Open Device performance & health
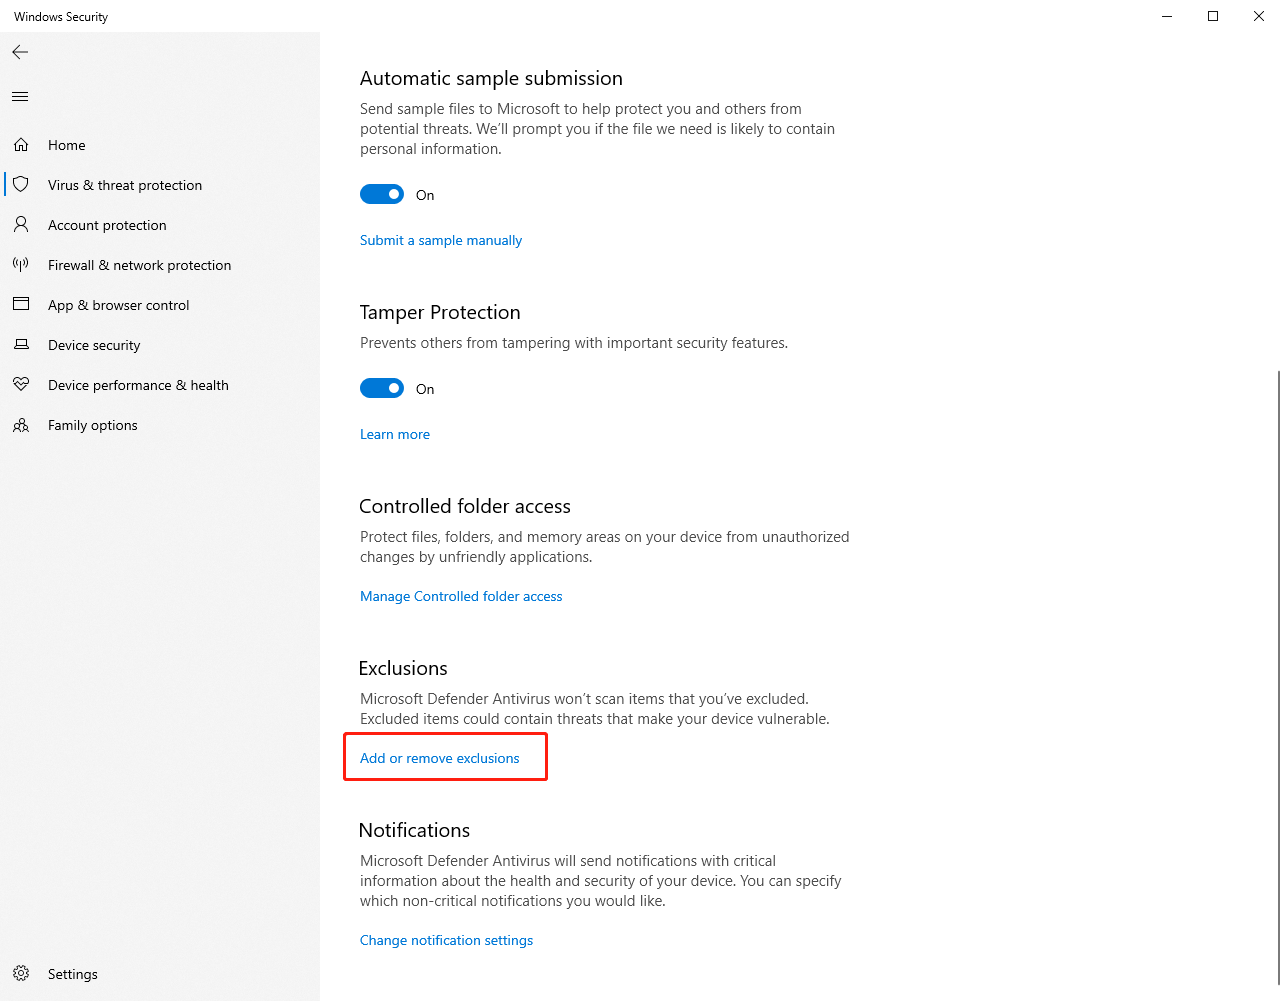Viewport: 1282px width, 1001px height. coord(160,385)
